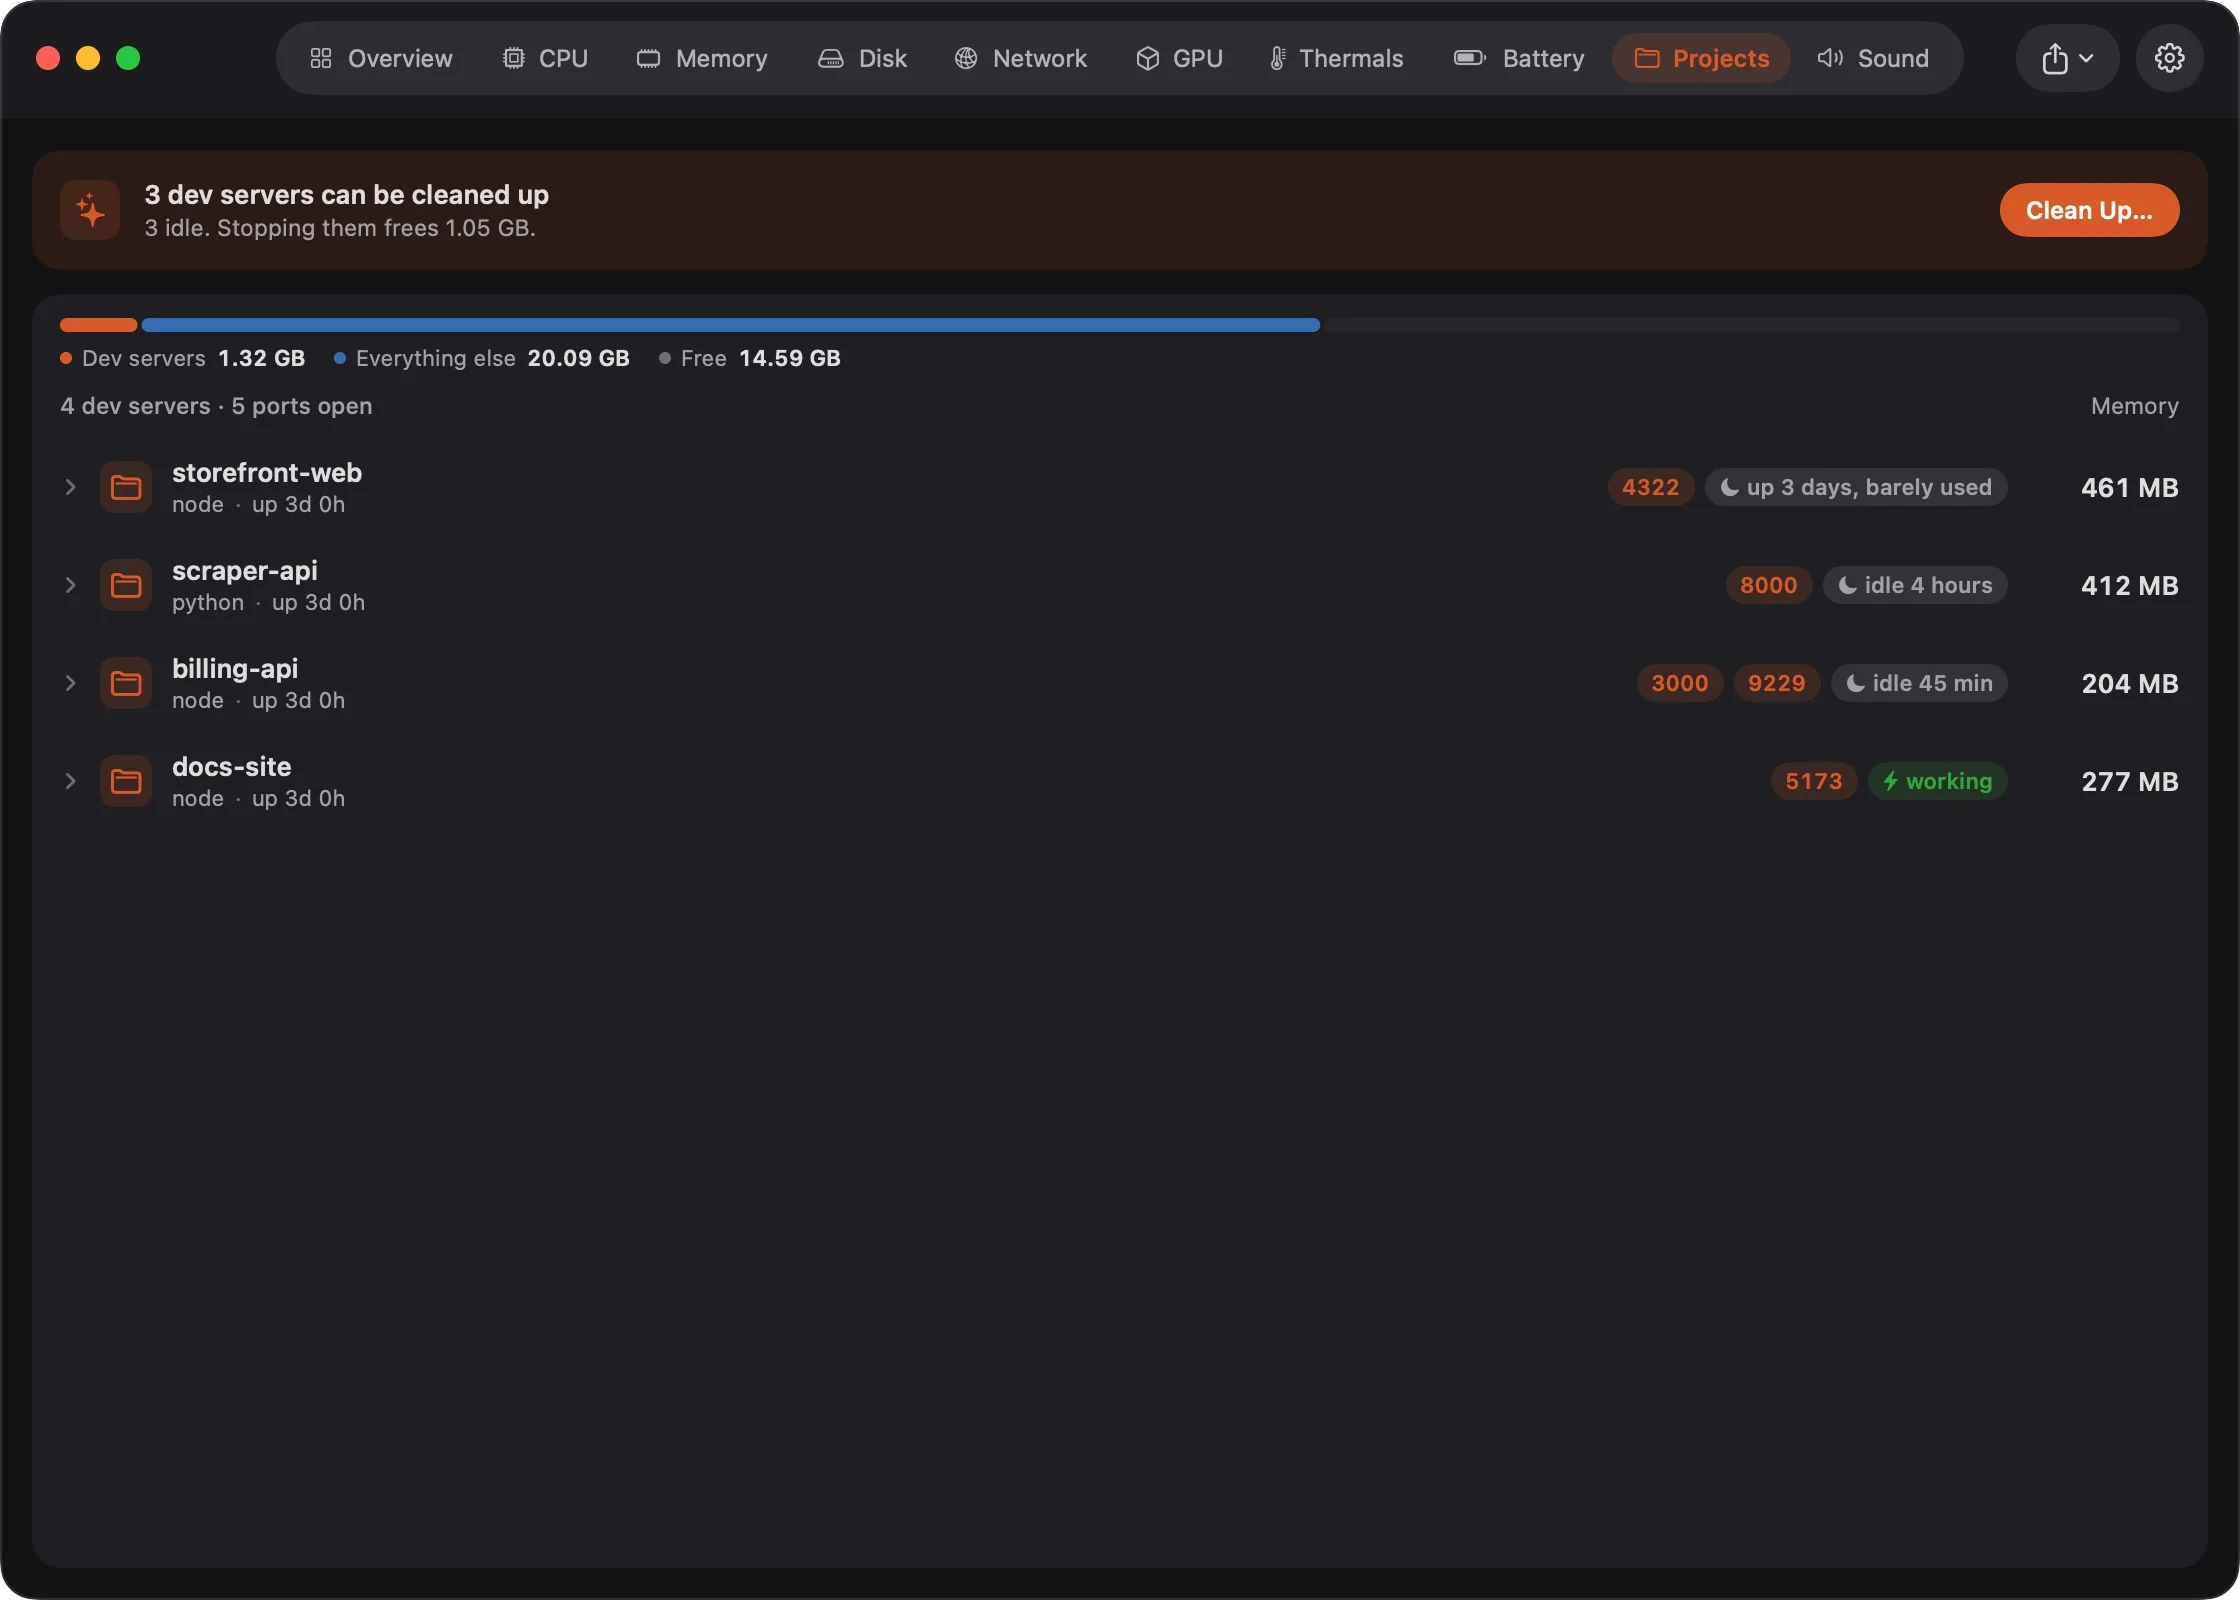This screenshot has height=1600, width=2240.
Task: Select the storefront-web project name
Action: (267, 473)
